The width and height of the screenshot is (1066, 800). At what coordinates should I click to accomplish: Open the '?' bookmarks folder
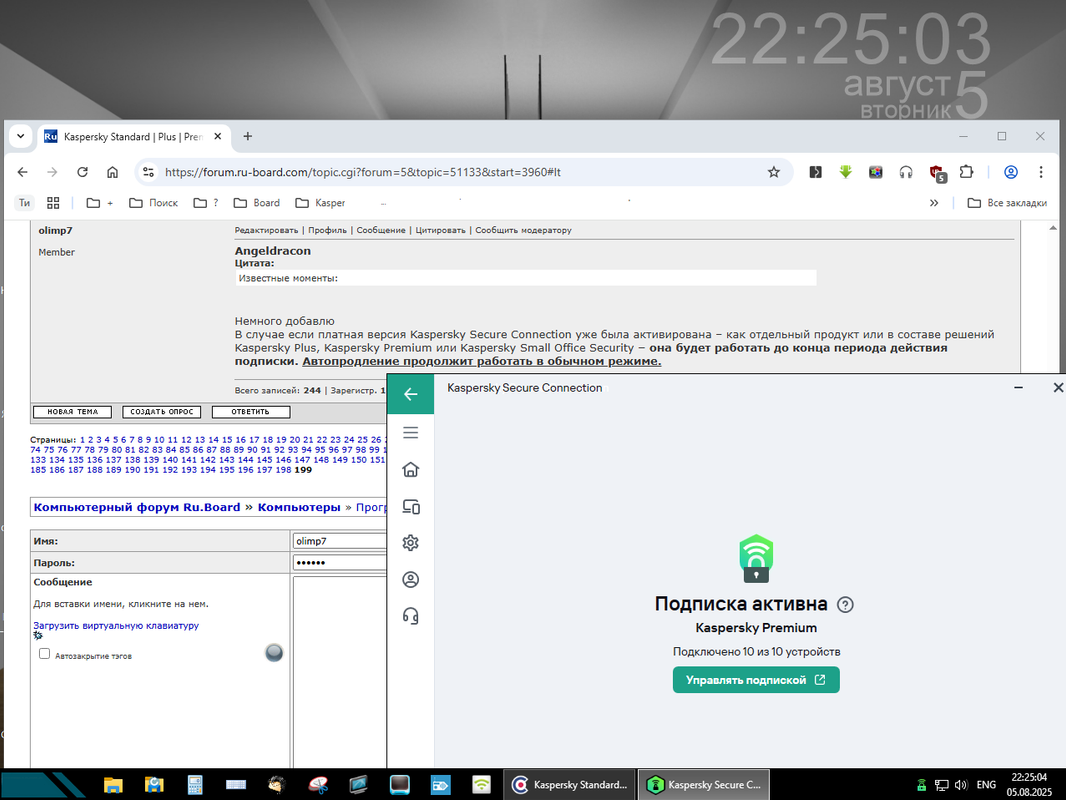(206, 203)
